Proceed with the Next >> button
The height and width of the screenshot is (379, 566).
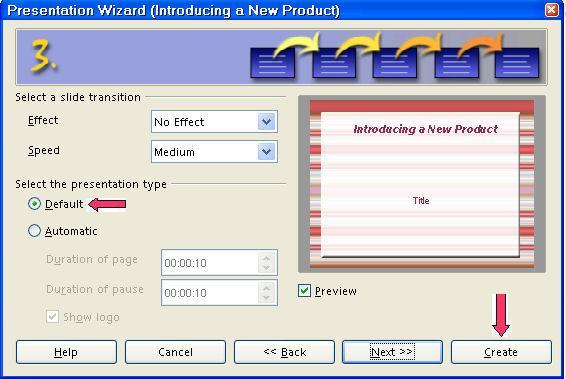(392, 352)
